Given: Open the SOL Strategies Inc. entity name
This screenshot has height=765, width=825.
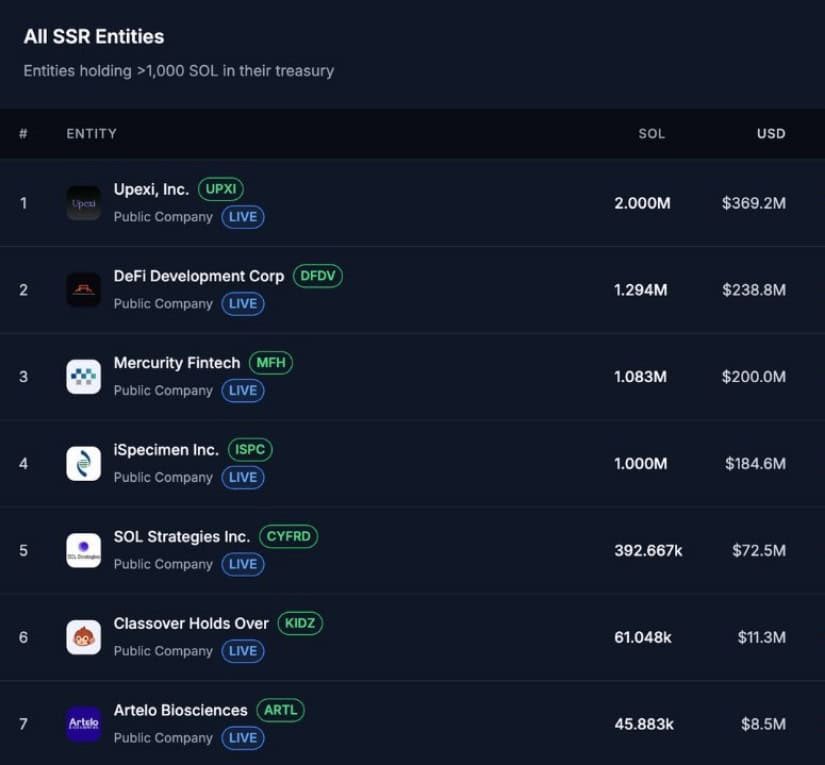Looking at the screenshot, I should [182, 537].
